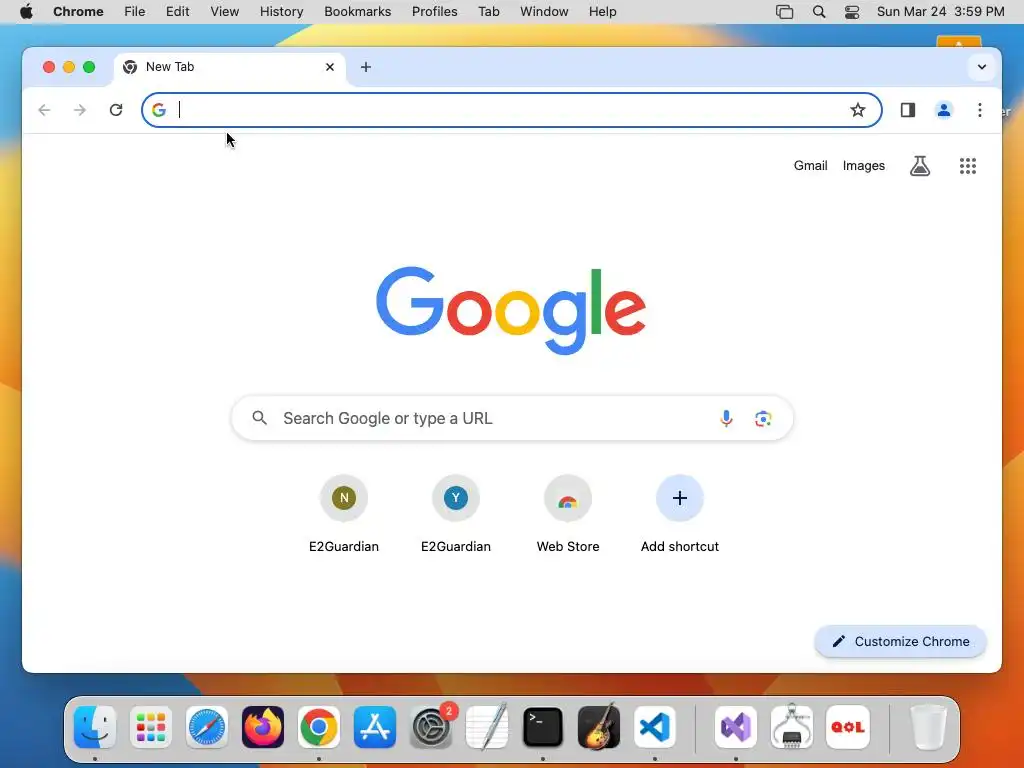Open the first E2Guardian shortcut (N)
Viewport: 1024px width, 768px height.
click(344, 514)
